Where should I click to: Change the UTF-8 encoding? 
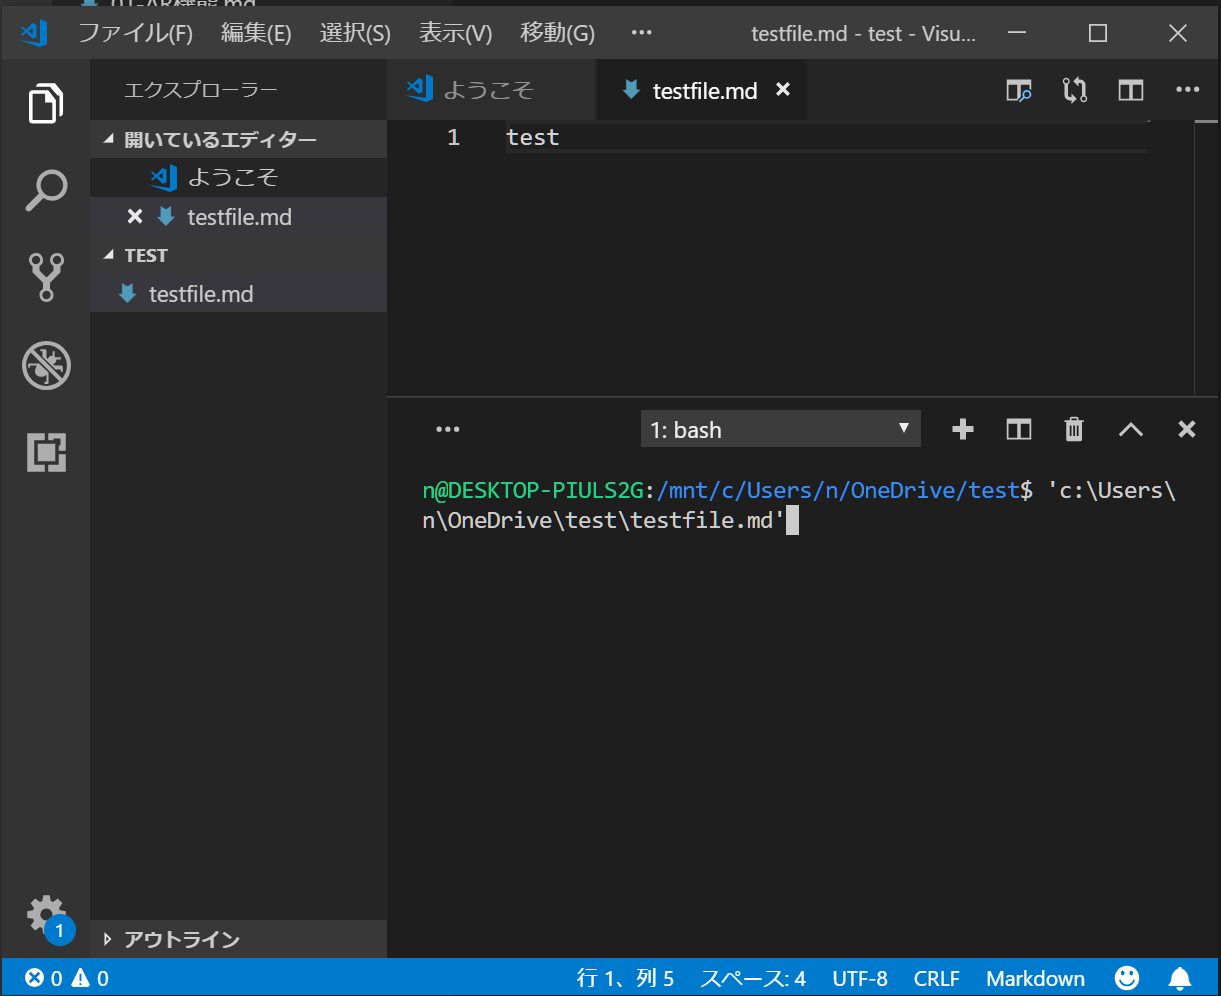pos(860,978)
